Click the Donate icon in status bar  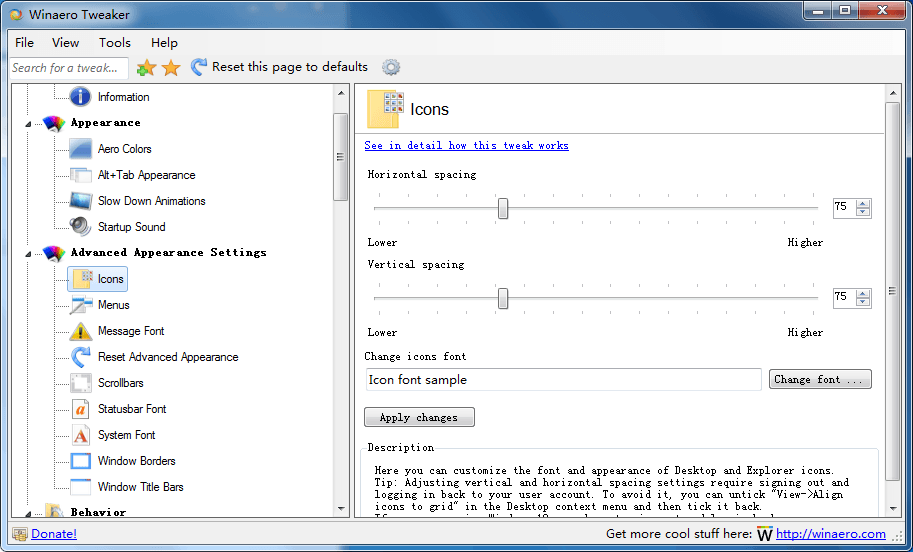point(20,533)
